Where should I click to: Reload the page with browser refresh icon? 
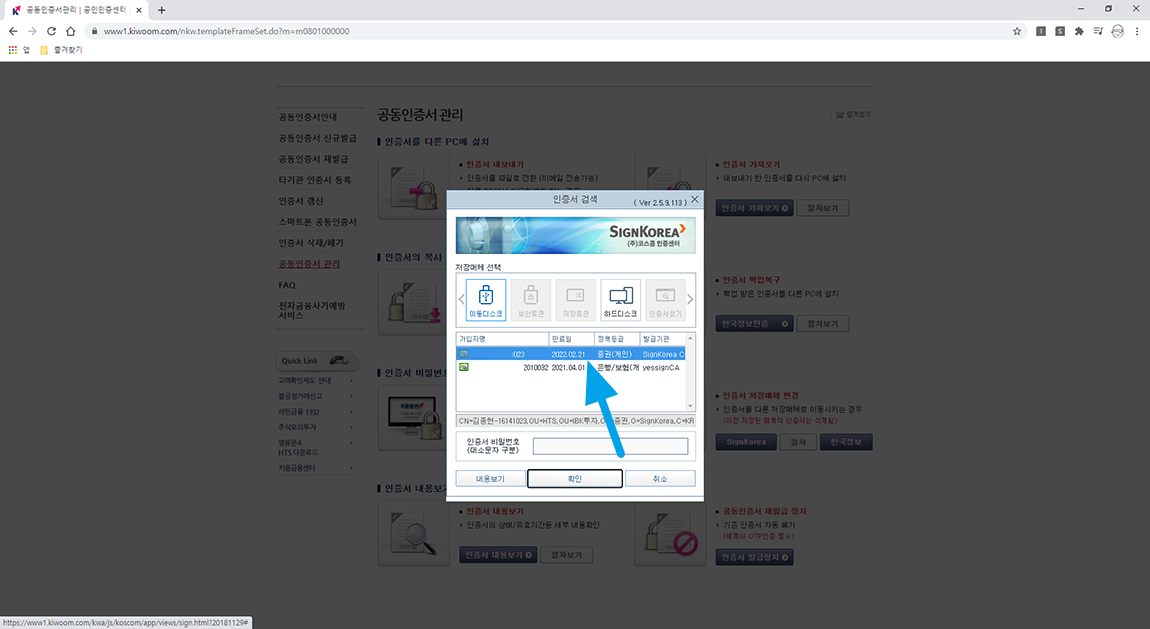(x=51, y=32)
